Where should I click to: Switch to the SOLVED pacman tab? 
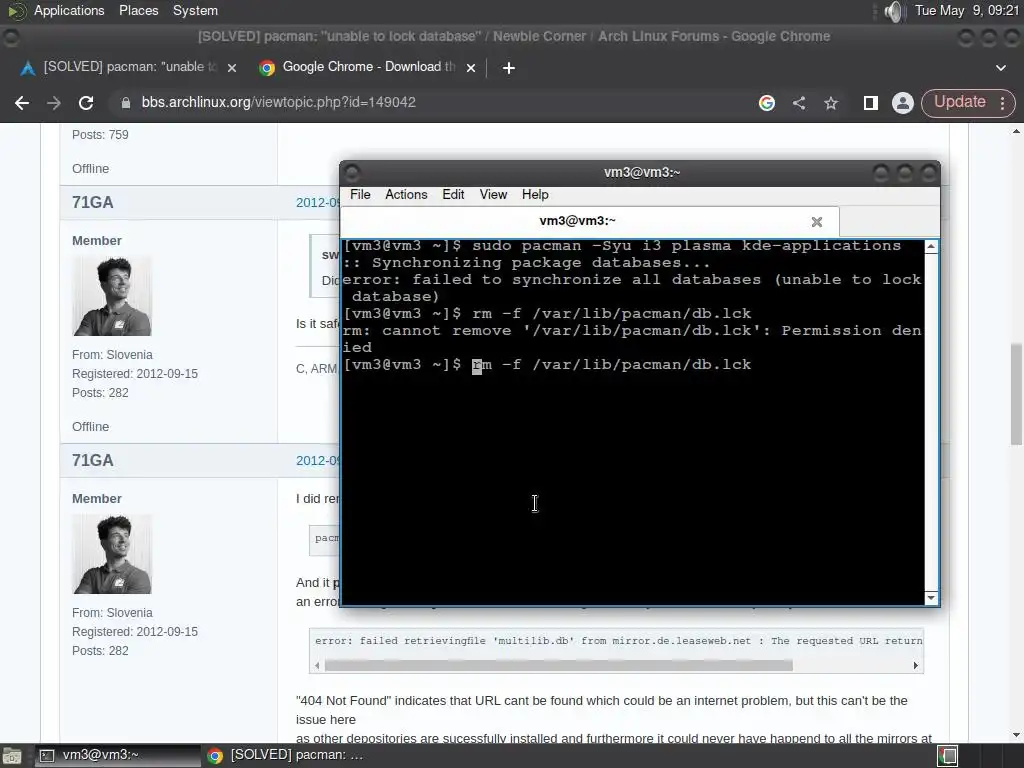click(x=128, y=67)
